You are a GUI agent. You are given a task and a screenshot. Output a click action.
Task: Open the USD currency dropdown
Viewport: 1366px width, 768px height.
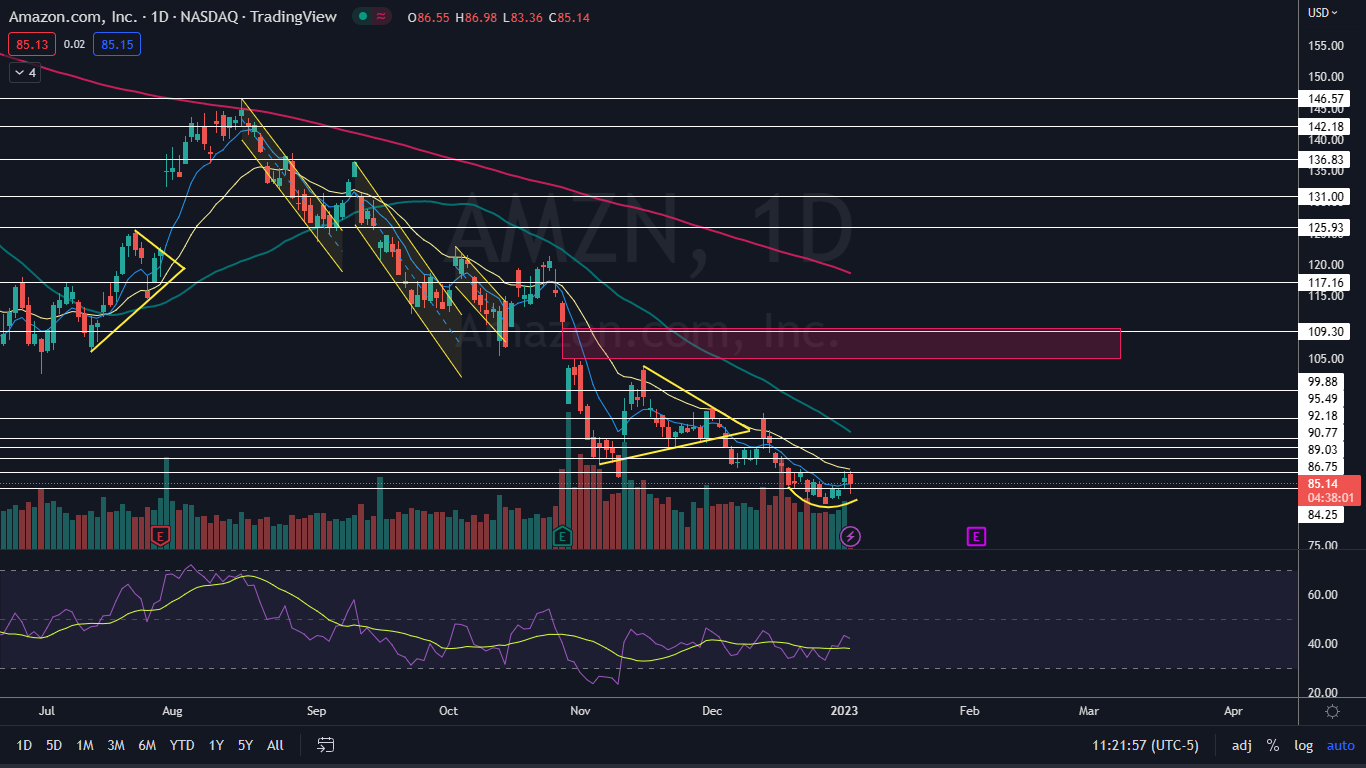(1323, 13)
